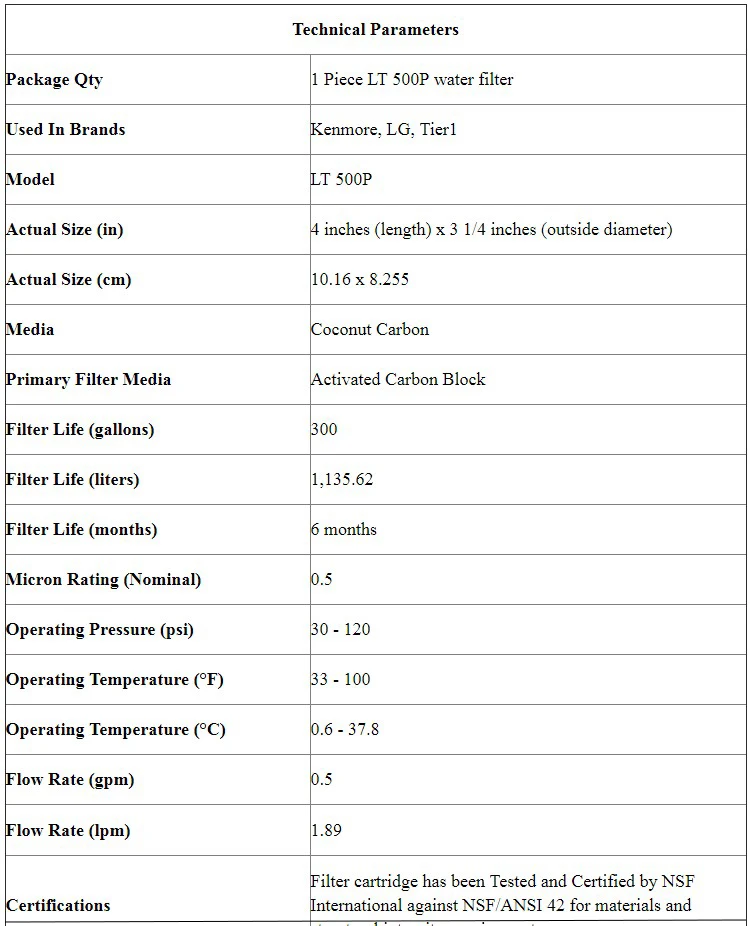The width and height of the screenshot is (750, 926).
Task: Click the Package Qty row label
Action: point(54,79)
